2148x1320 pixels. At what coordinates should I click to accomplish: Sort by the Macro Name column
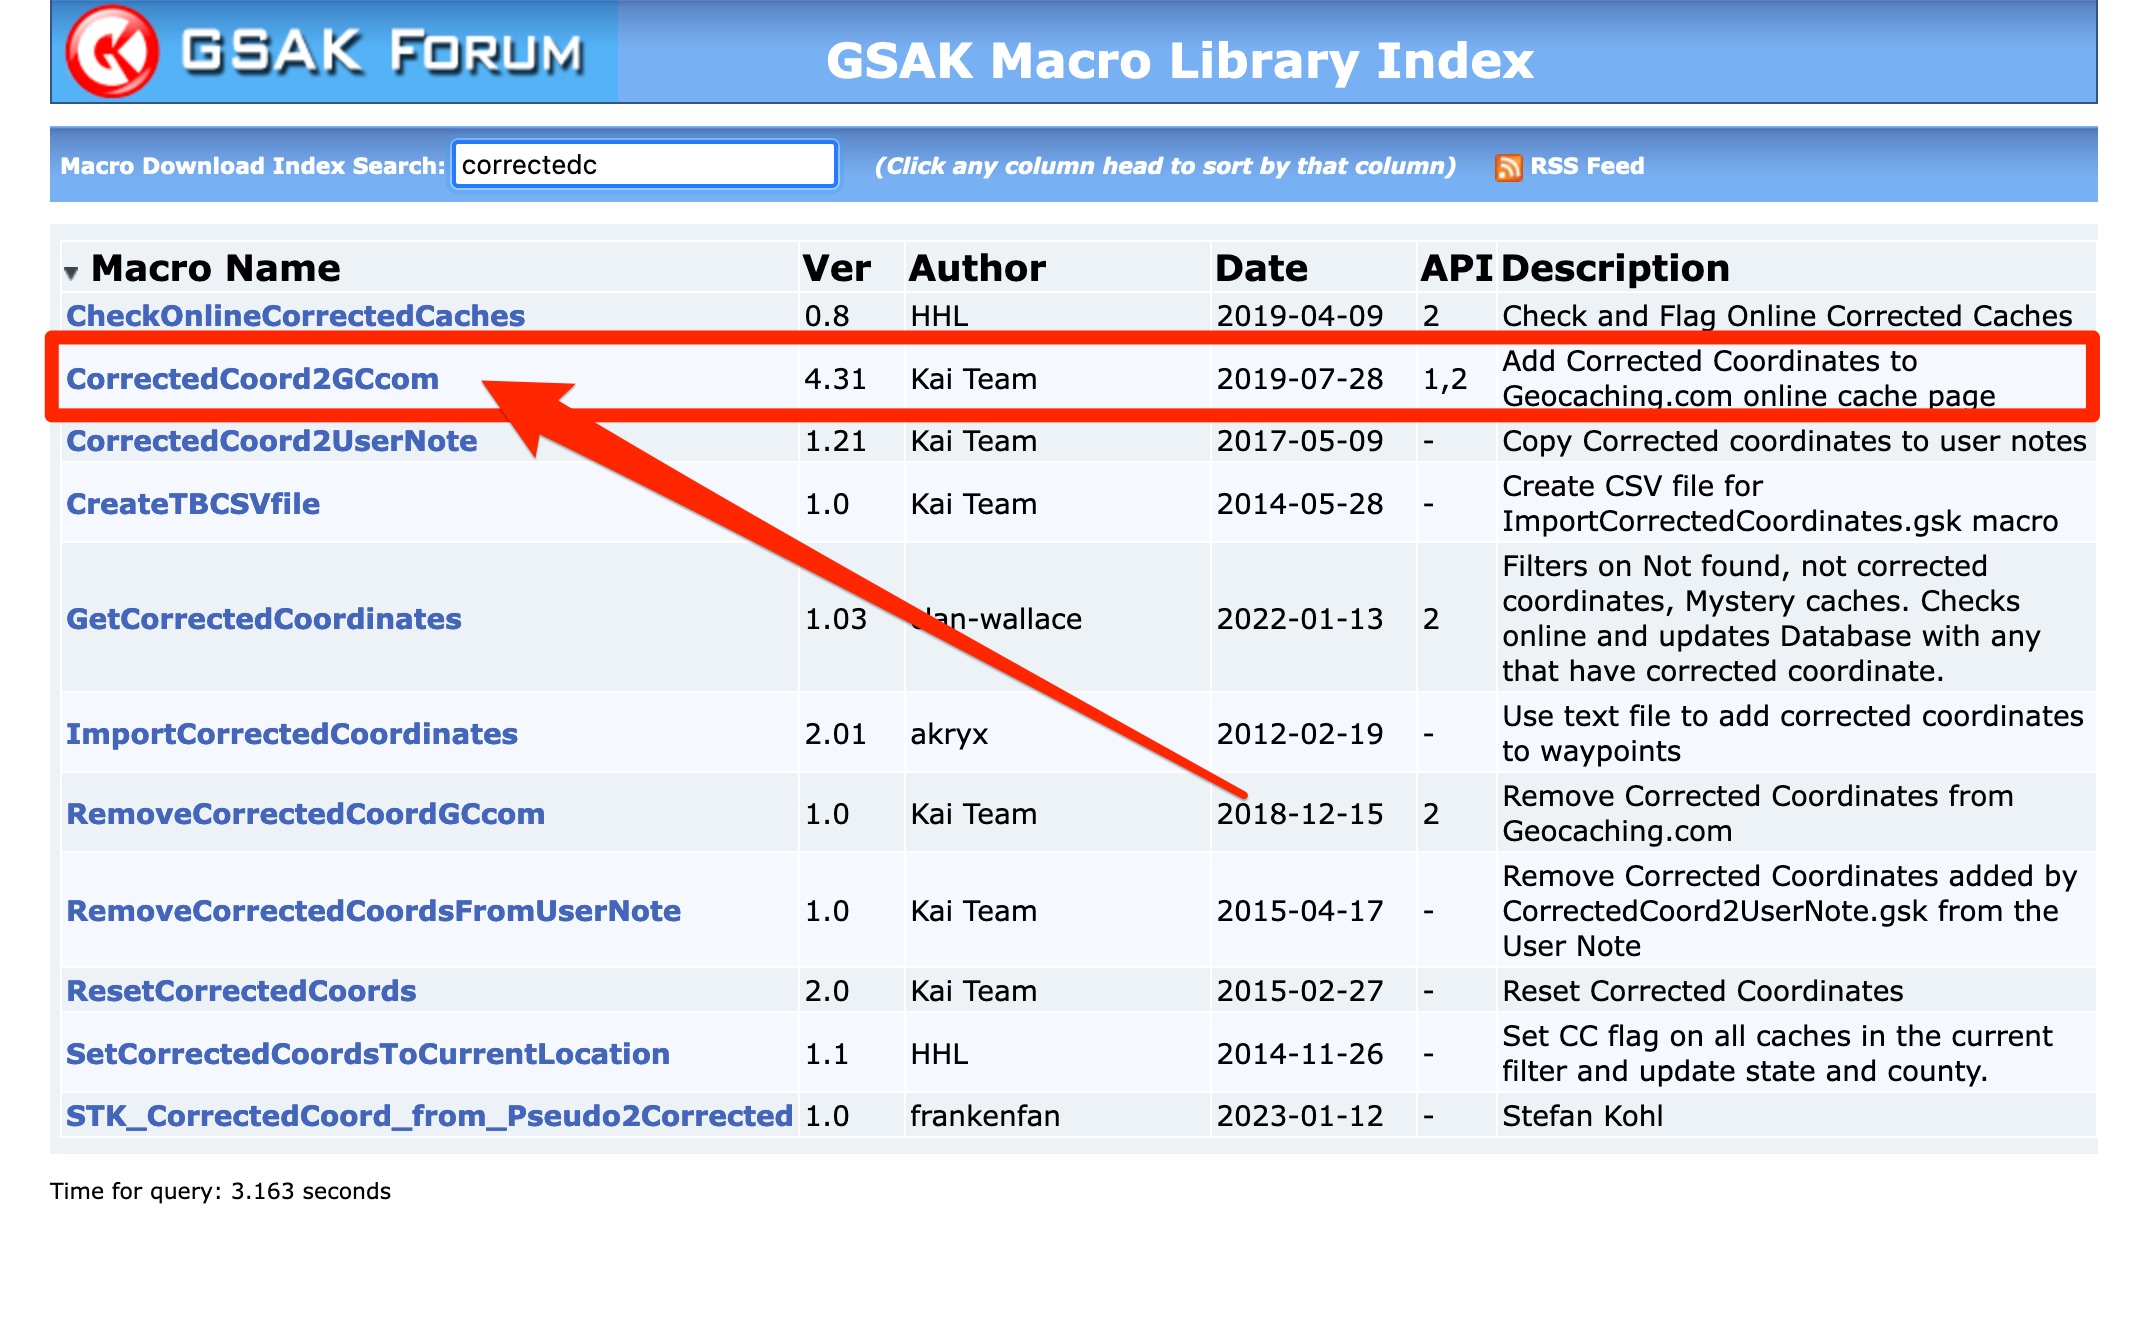tap(216, 268)
